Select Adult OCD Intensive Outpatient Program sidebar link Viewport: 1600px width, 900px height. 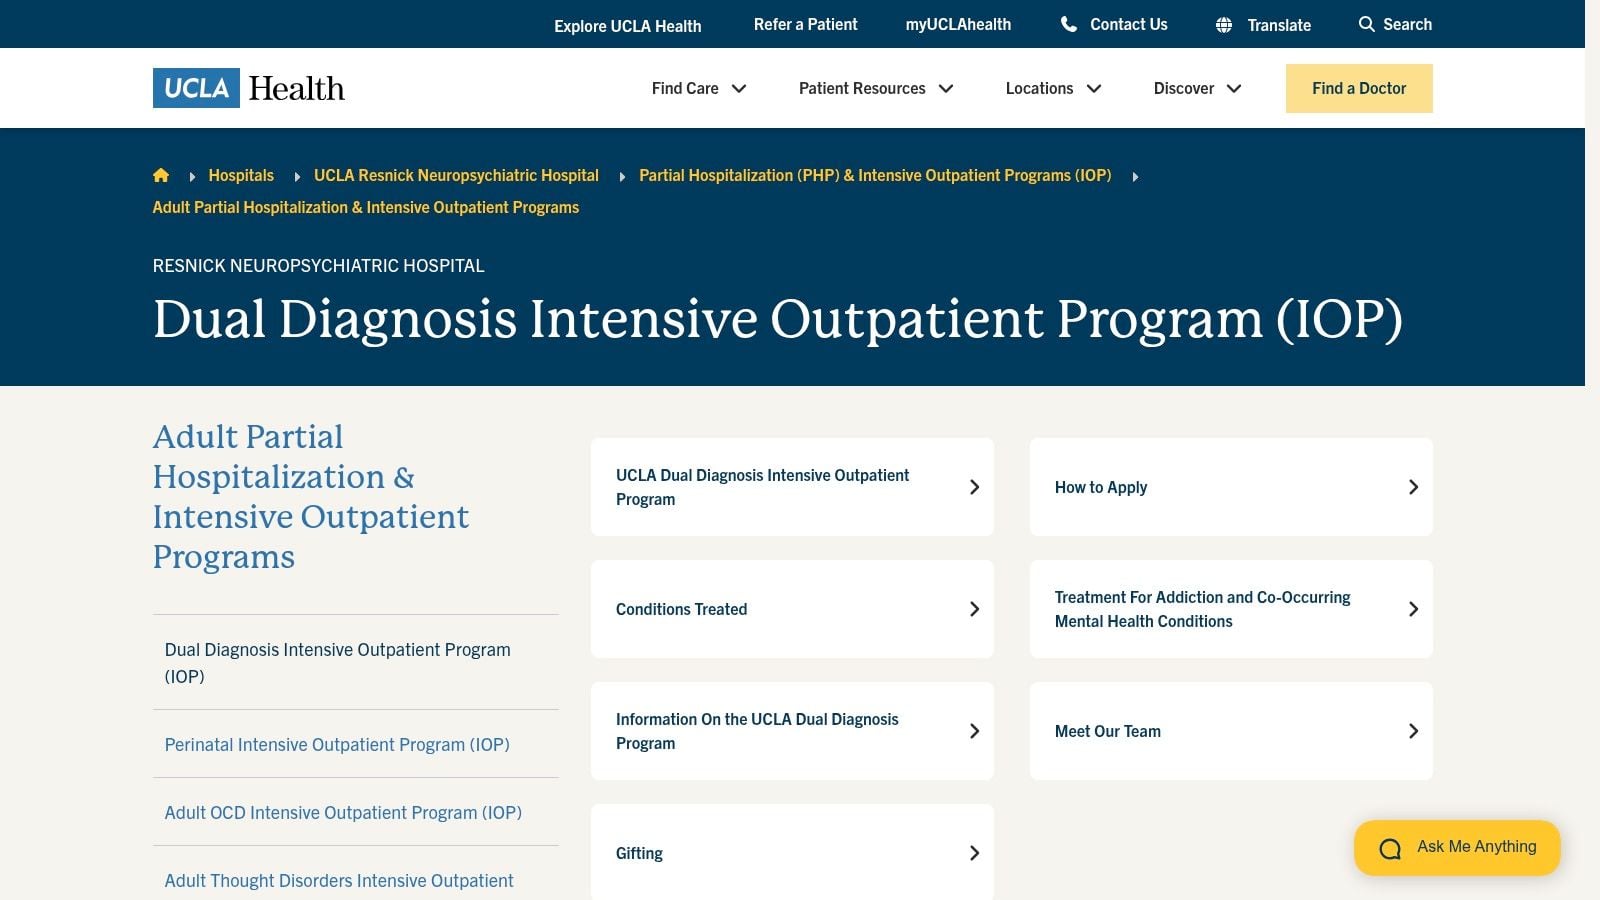point(343,813)
